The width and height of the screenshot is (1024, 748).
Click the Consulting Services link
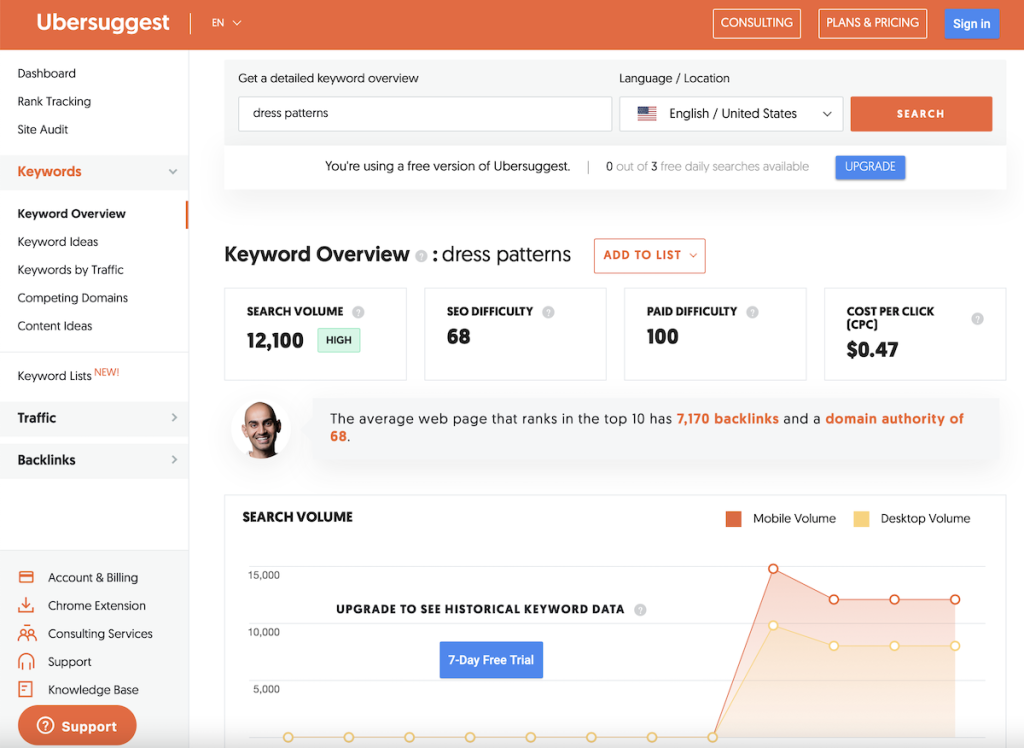(100, 634)
